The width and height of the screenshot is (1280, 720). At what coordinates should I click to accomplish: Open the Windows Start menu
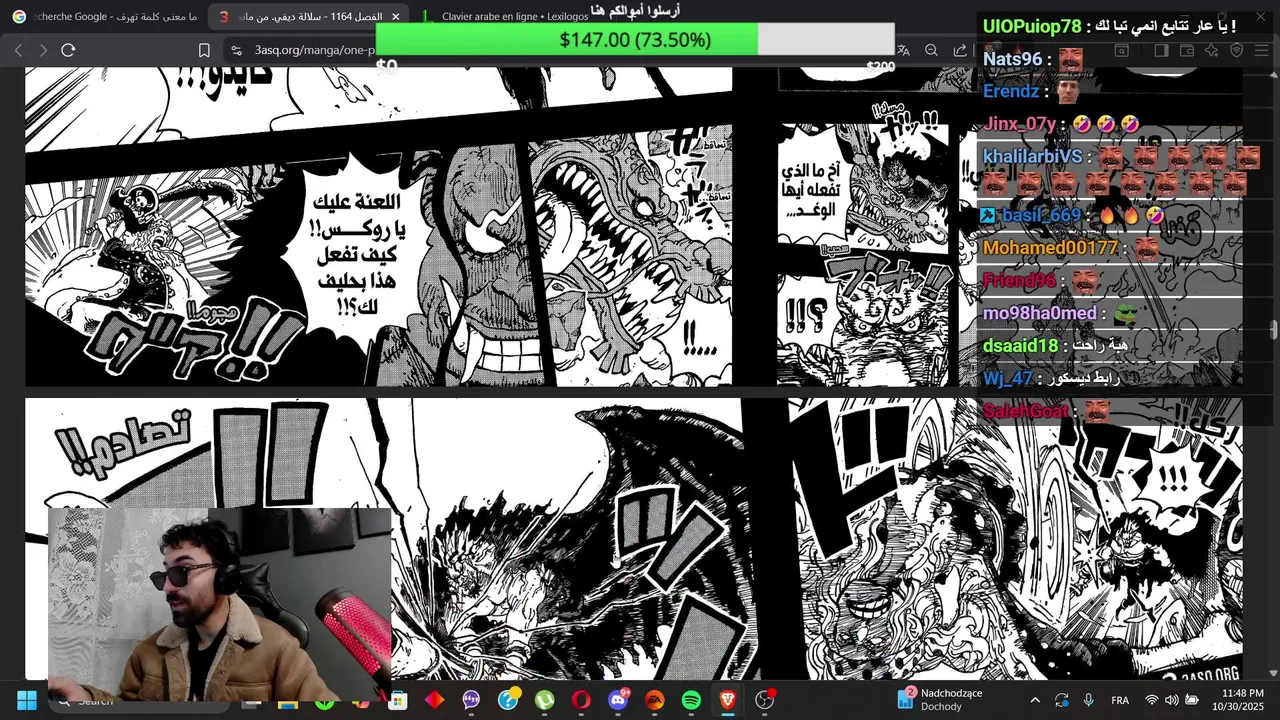[x=27, y=700]
